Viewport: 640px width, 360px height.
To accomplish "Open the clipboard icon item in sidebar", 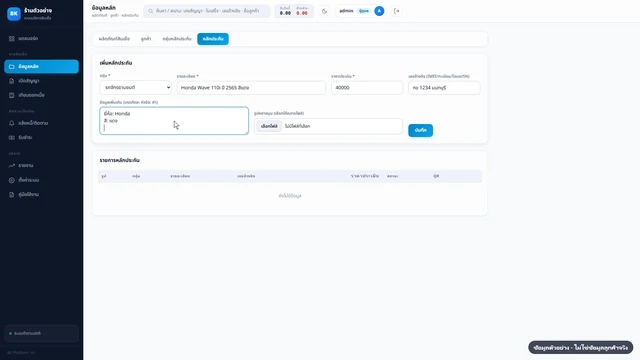I will pos(11,95).
